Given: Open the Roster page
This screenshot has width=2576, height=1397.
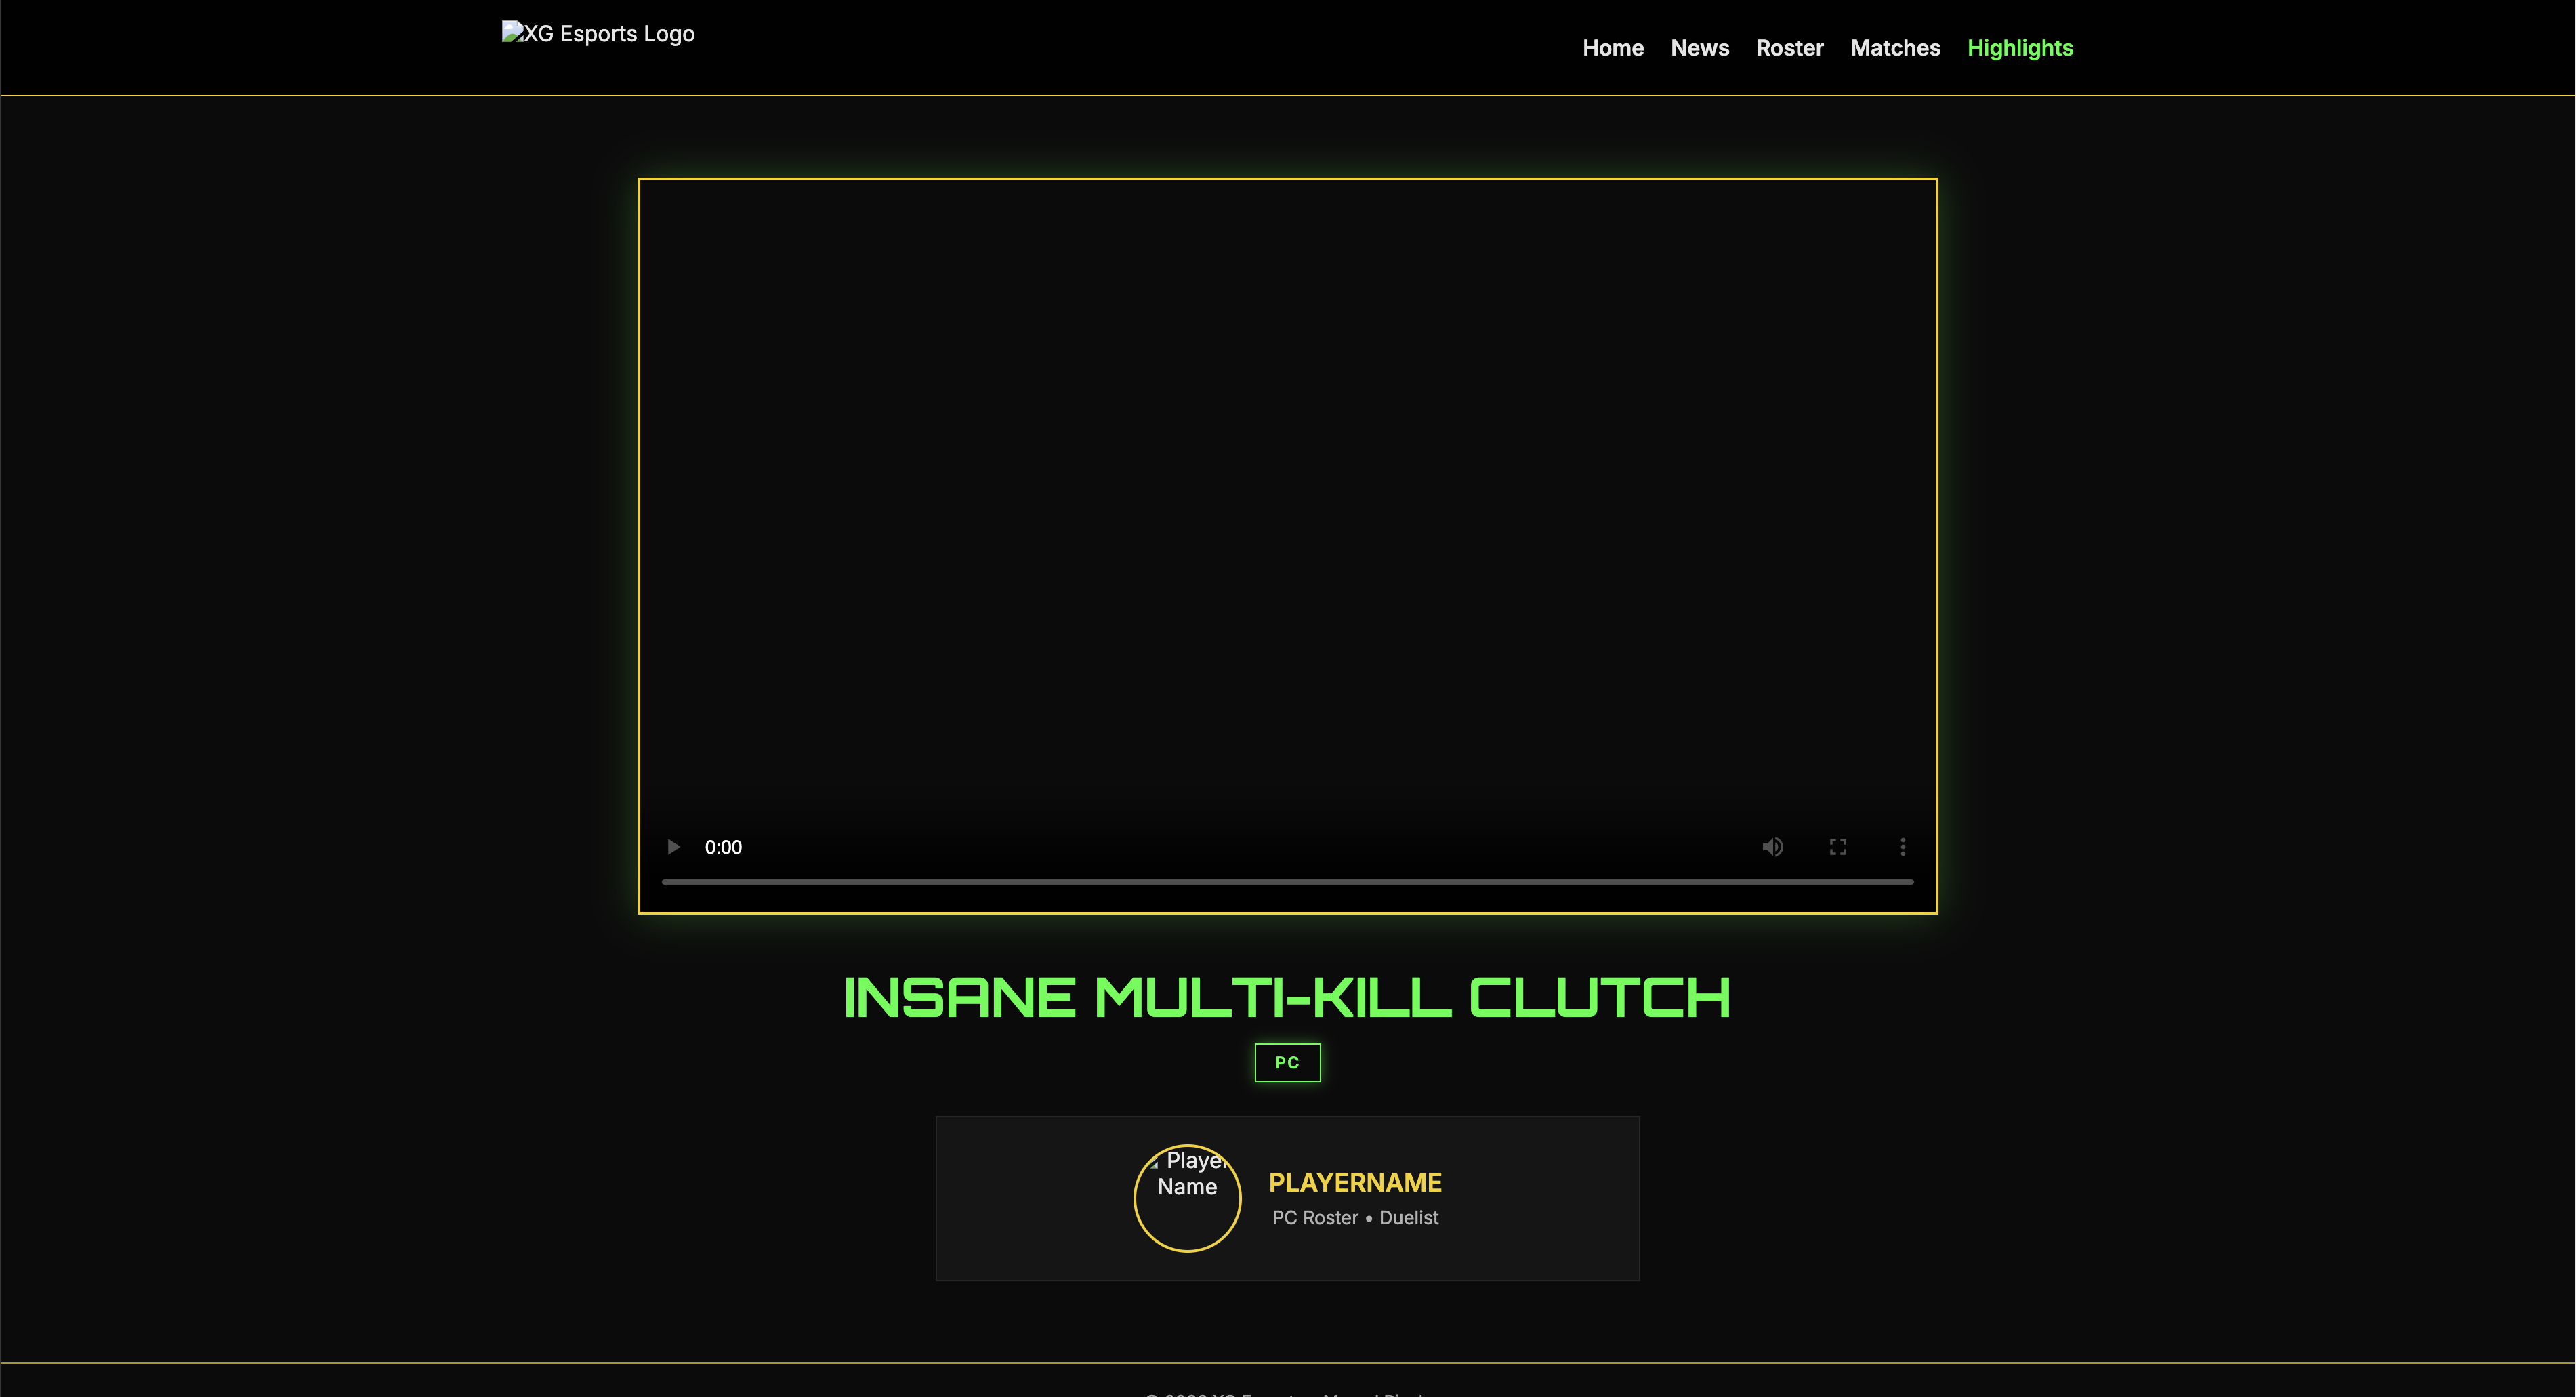Looking at the screenshot, I should tap(1789, 47).
